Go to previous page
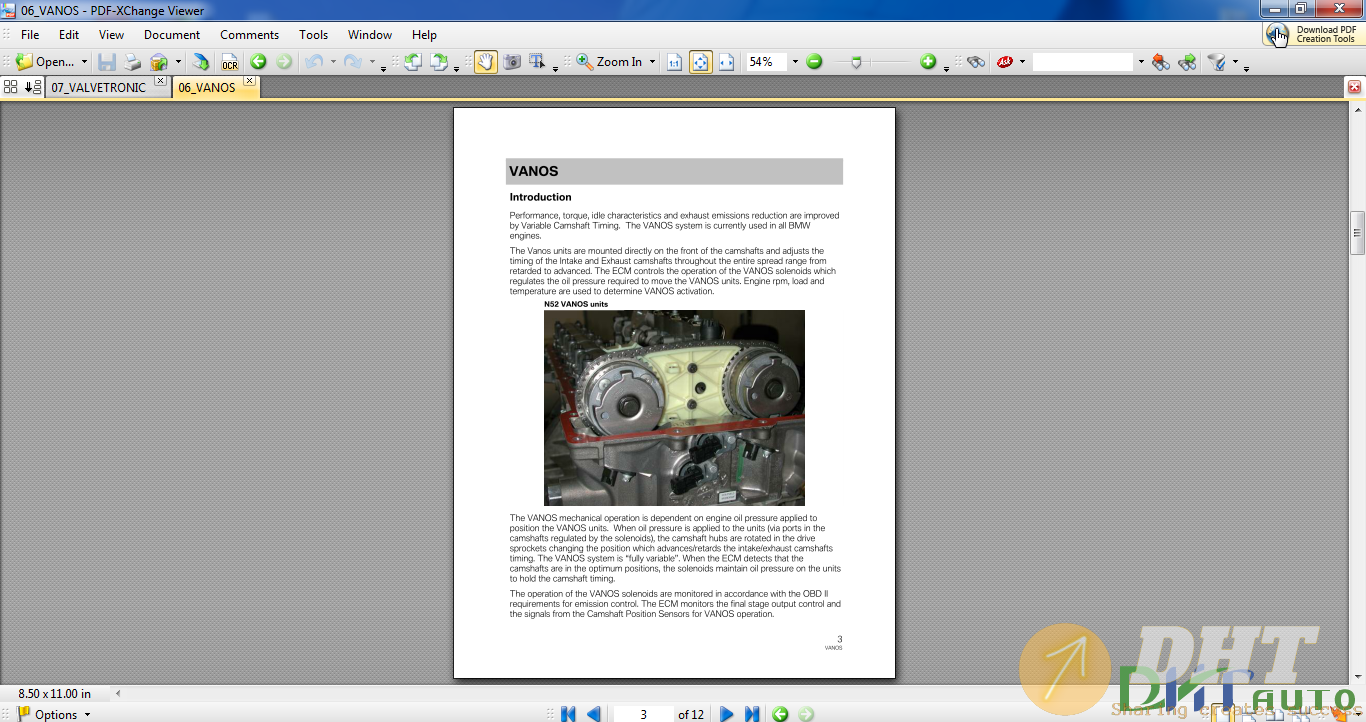1366x722 pixels. point(594,714)
